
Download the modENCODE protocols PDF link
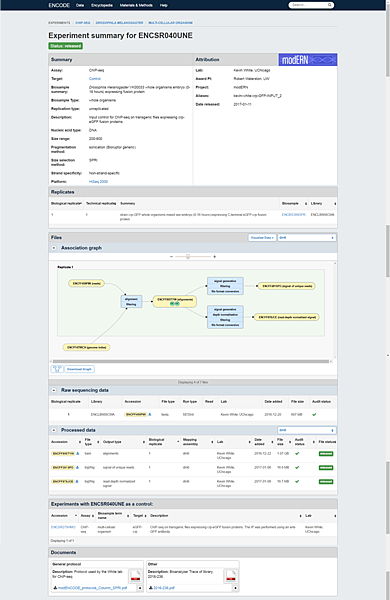(x=91, y=588)
